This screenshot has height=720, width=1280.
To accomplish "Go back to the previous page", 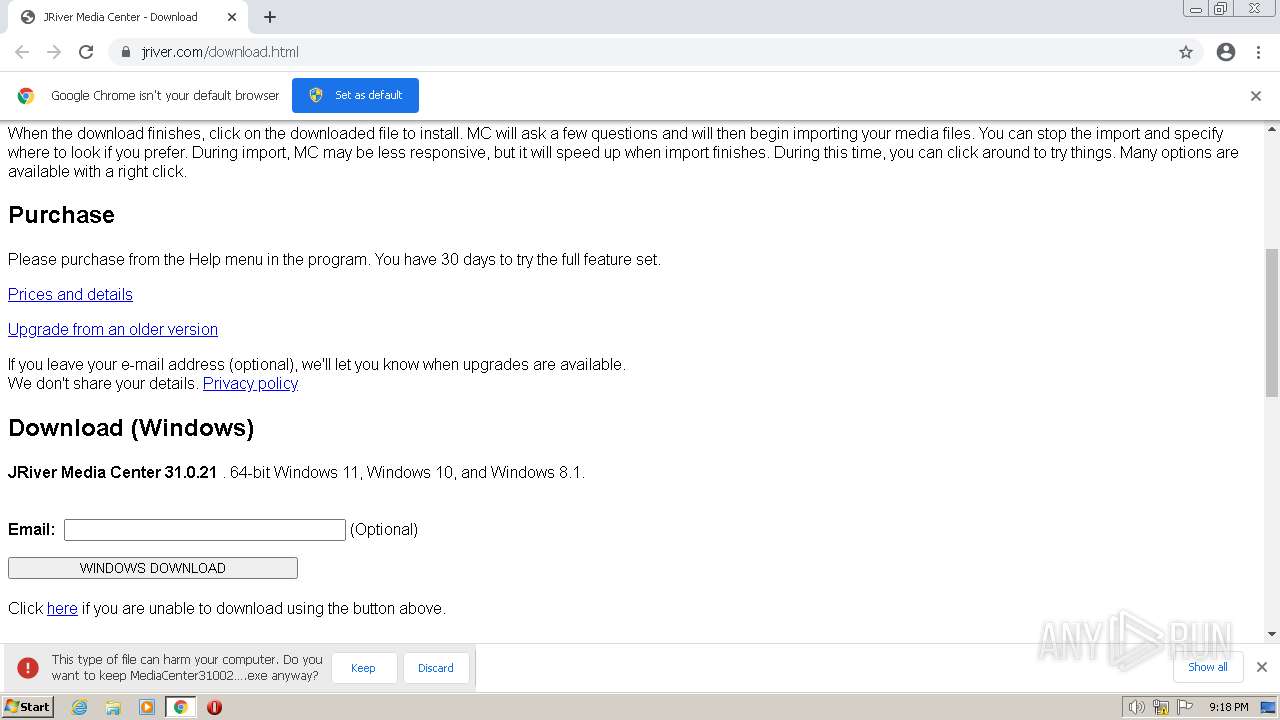I will tap(22, 52).
